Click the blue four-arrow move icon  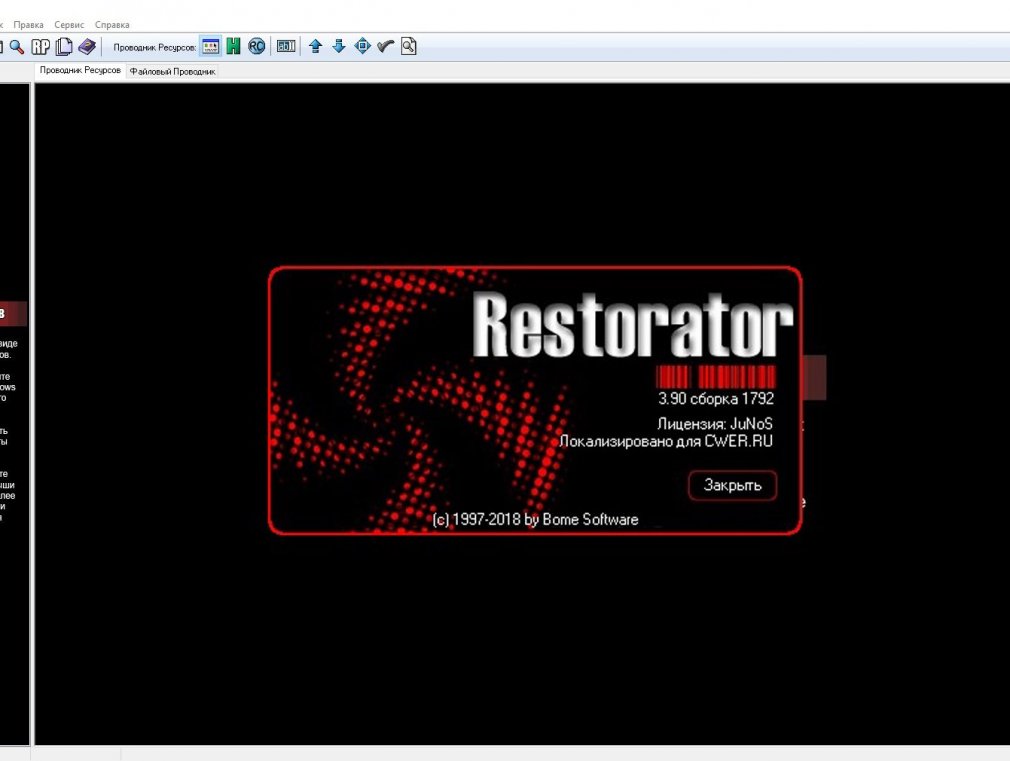363,46
